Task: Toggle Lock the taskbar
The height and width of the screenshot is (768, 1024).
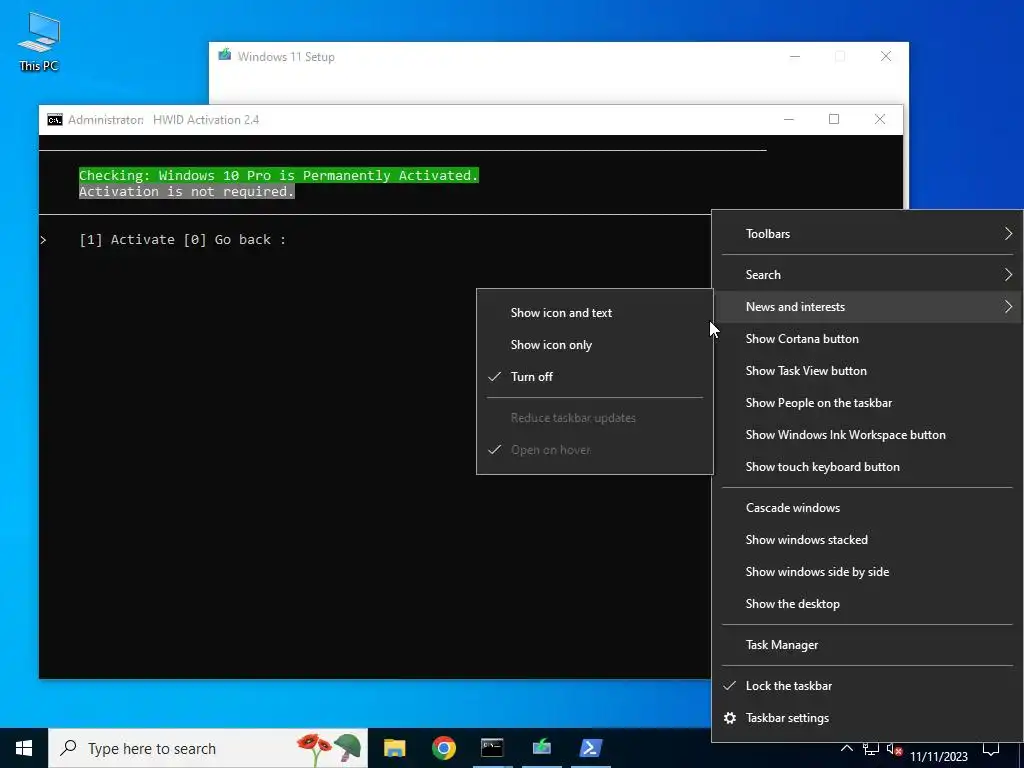Action: point(867,686)
